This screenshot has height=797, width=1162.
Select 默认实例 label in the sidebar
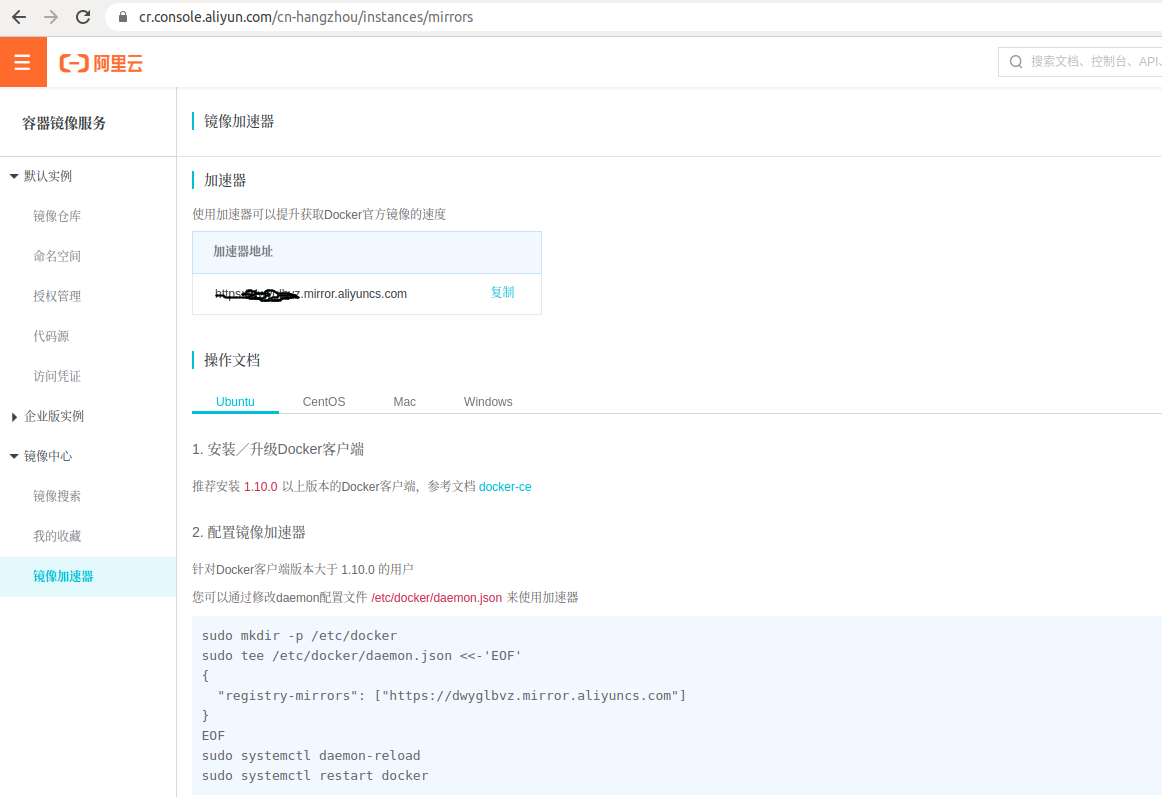[x=48, y=176]
